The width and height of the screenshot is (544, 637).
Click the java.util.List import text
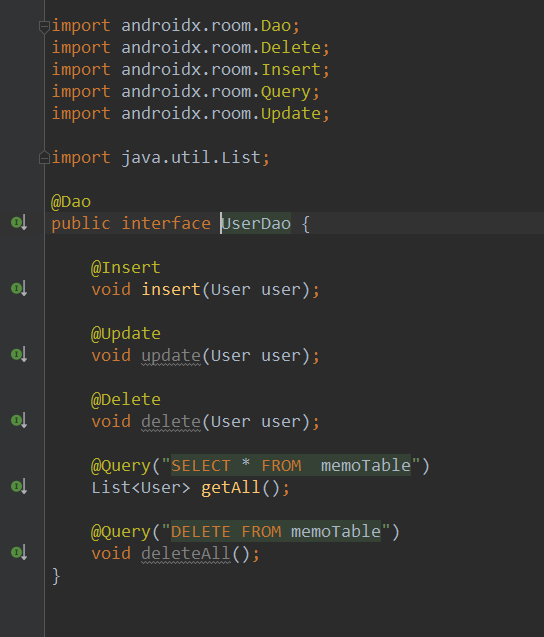pos(191,158)
